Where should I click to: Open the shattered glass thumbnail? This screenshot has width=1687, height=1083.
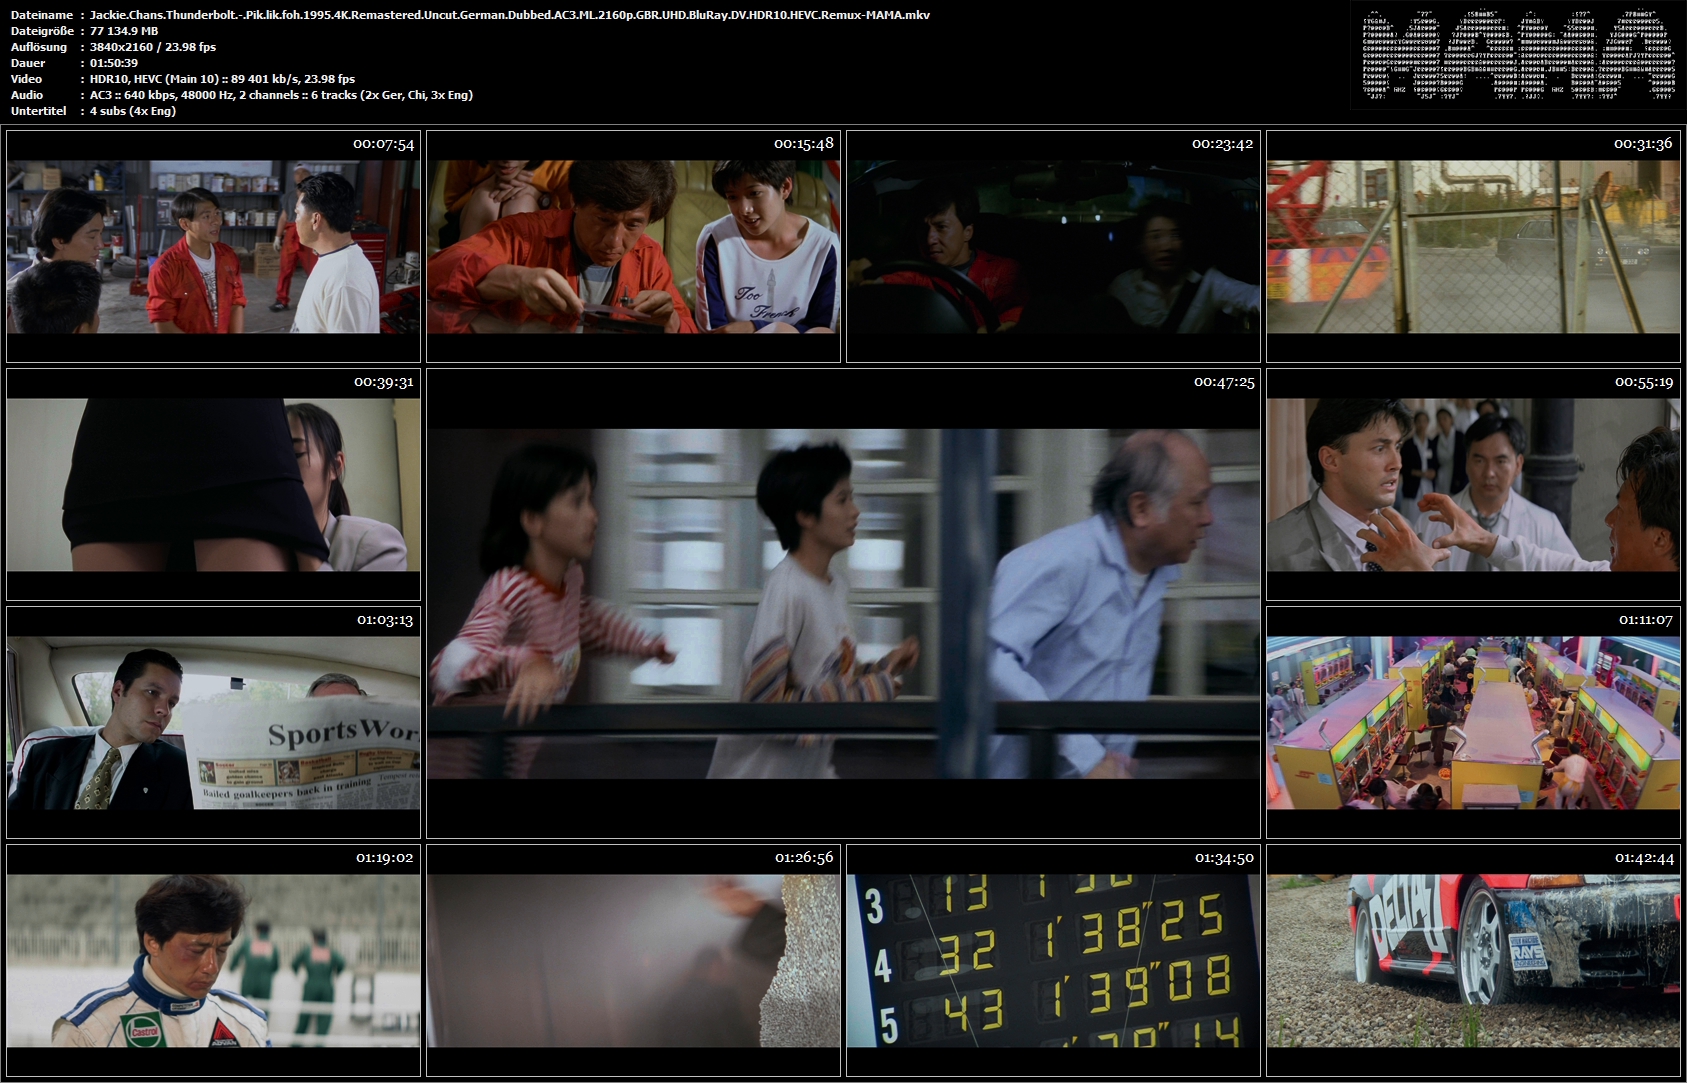point(633,961)
